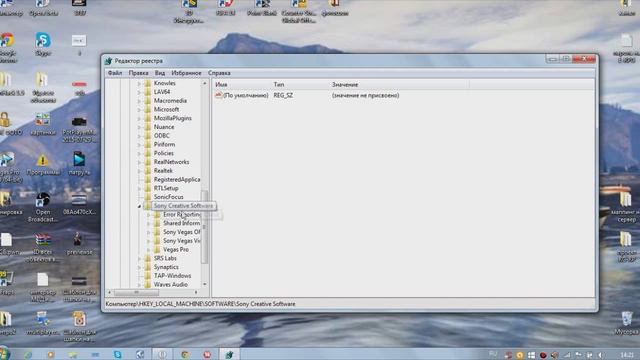Open the Правка menu

click(138, 73)
